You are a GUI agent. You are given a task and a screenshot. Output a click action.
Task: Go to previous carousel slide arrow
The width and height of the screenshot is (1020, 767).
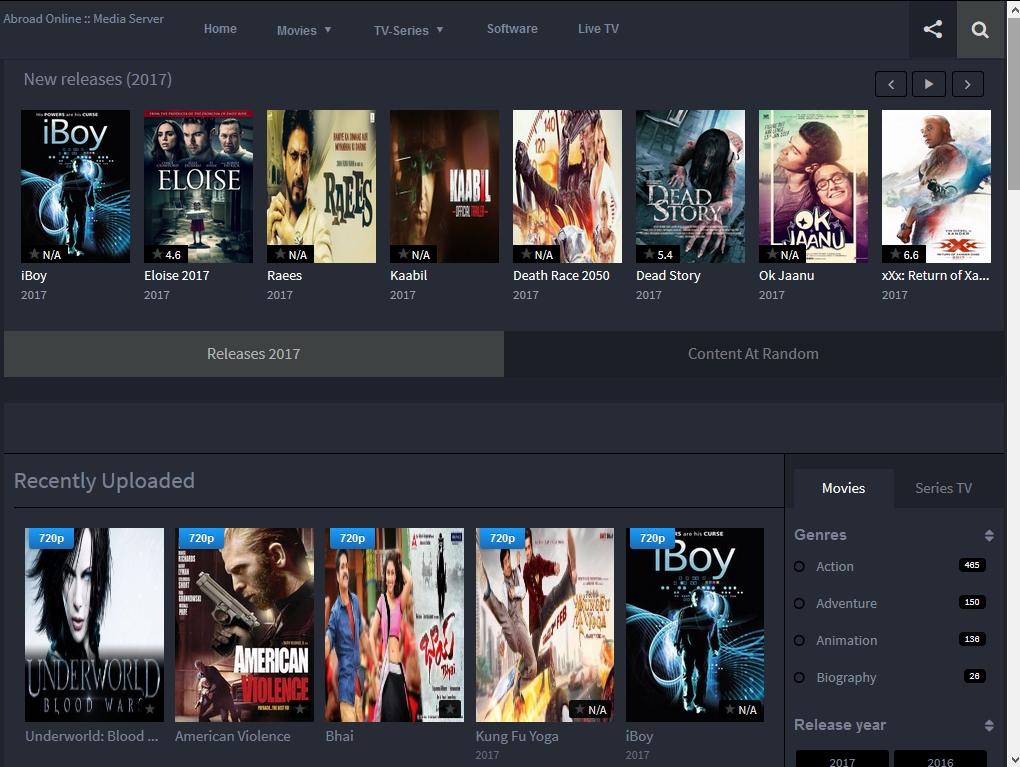(x=891, y=84)
